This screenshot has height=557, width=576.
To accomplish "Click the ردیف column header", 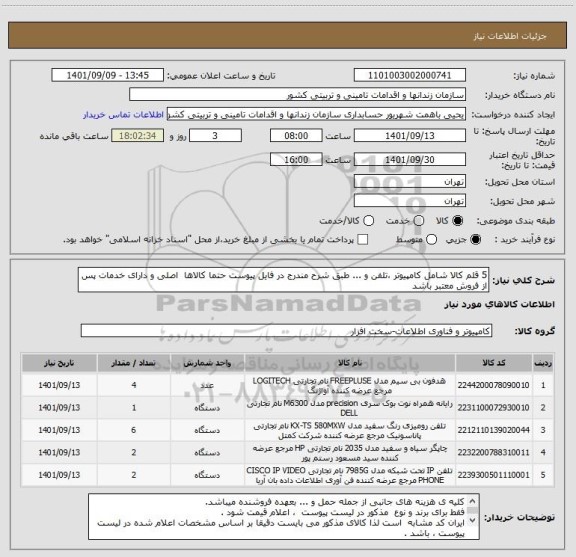I will (x=543, y=363).
